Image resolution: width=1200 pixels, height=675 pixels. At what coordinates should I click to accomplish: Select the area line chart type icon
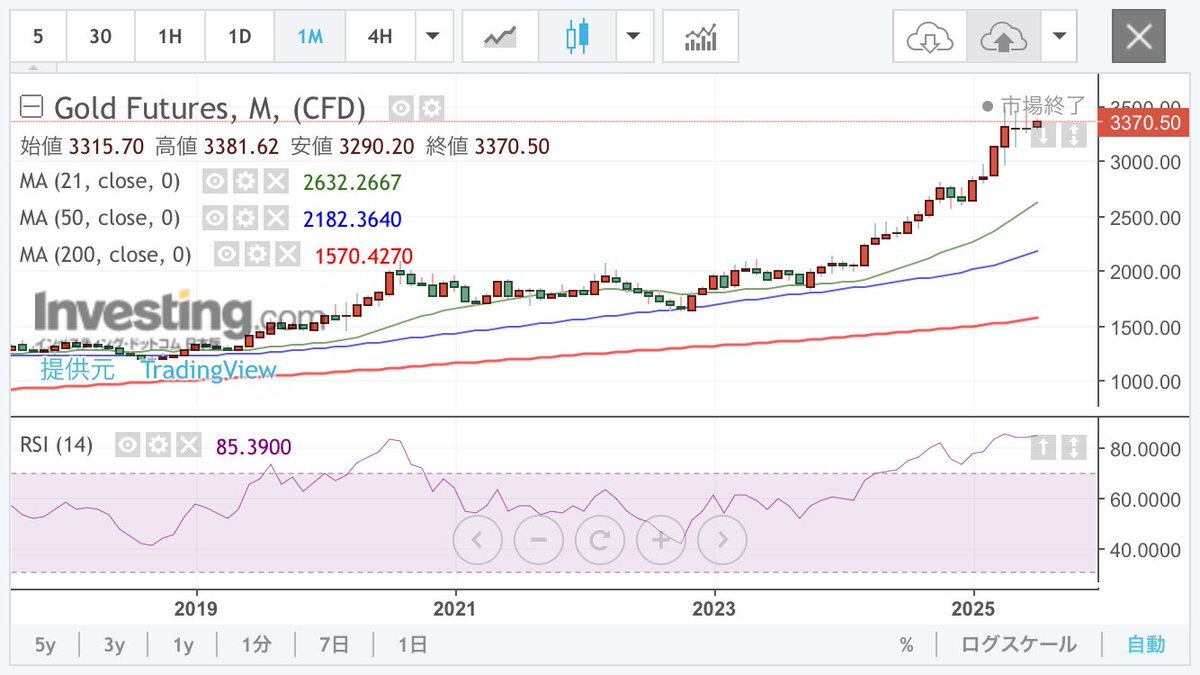(500, 37)
